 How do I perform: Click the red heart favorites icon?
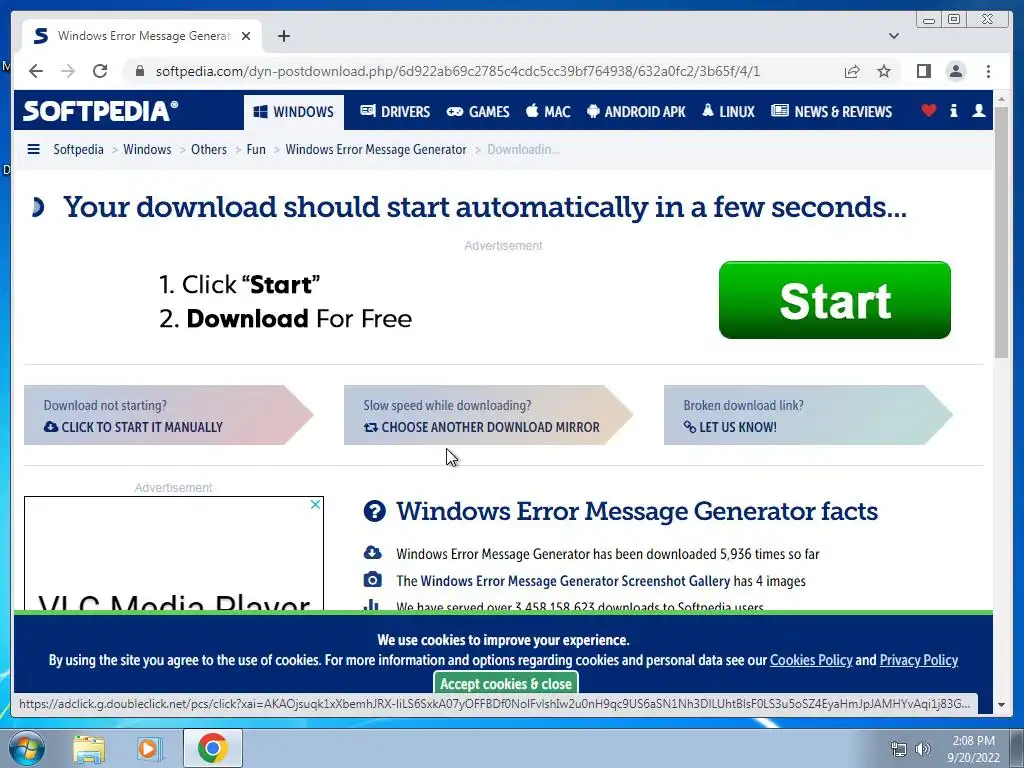coord(928,110)
